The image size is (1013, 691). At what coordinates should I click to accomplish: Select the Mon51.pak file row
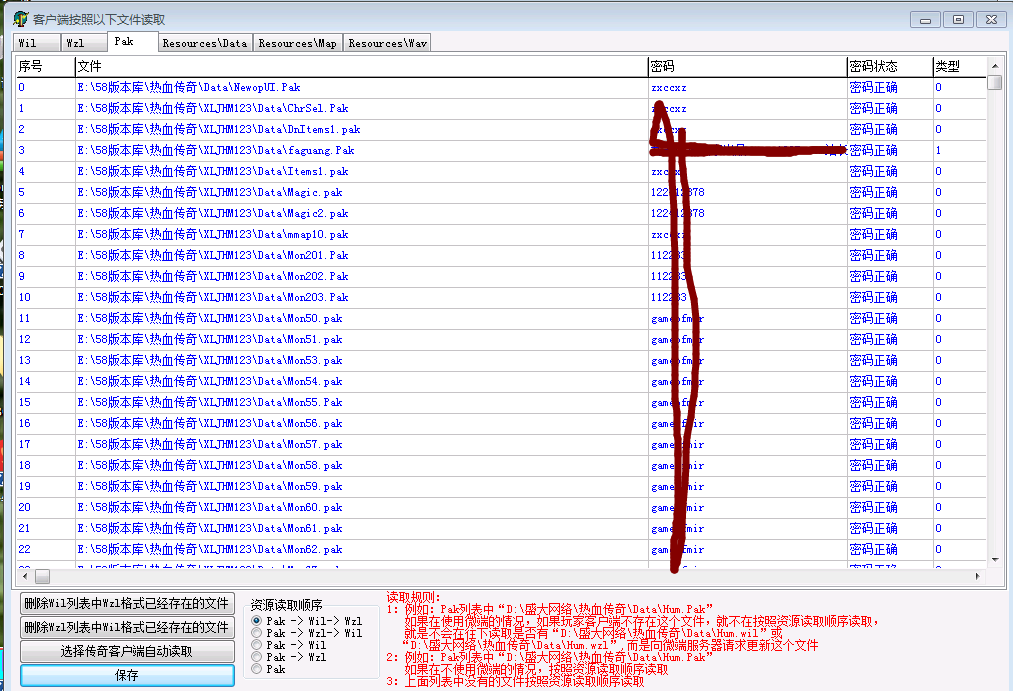tap(501, 339)
